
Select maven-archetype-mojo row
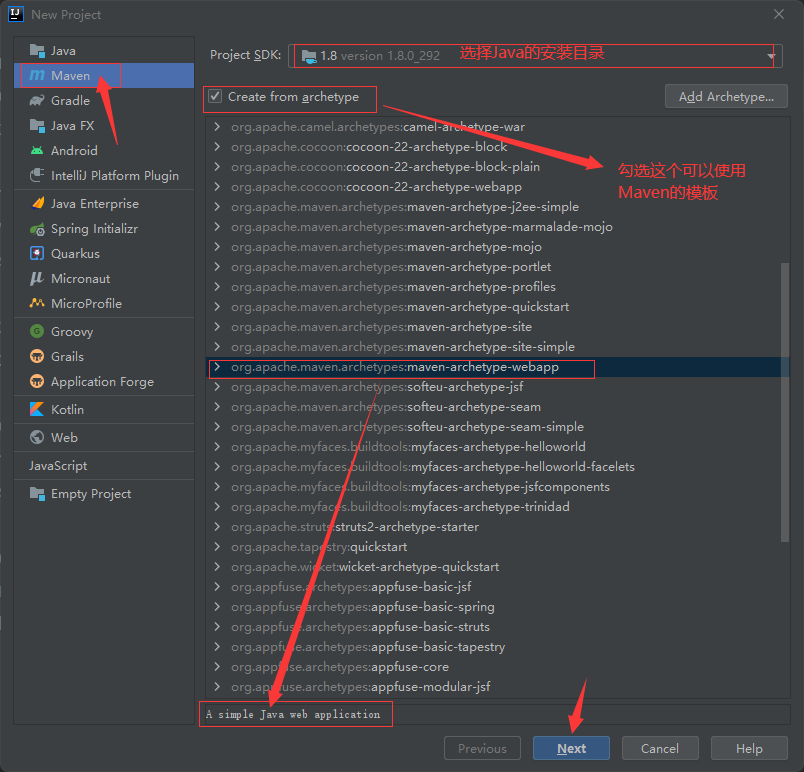[x=497, y=247]
